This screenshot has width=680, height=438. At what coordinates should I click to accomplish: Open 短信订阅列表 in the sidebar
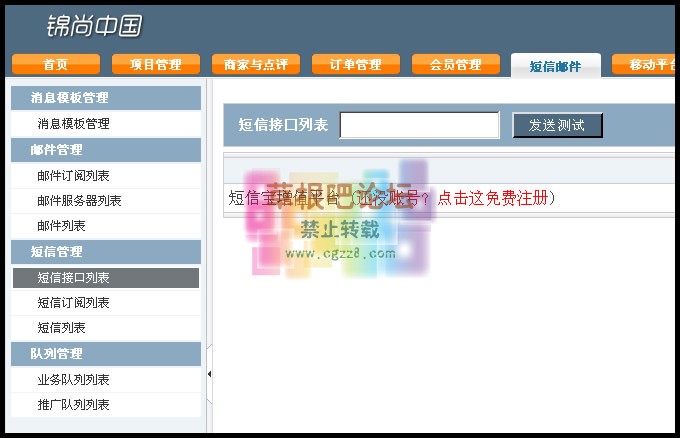point(106,303)
